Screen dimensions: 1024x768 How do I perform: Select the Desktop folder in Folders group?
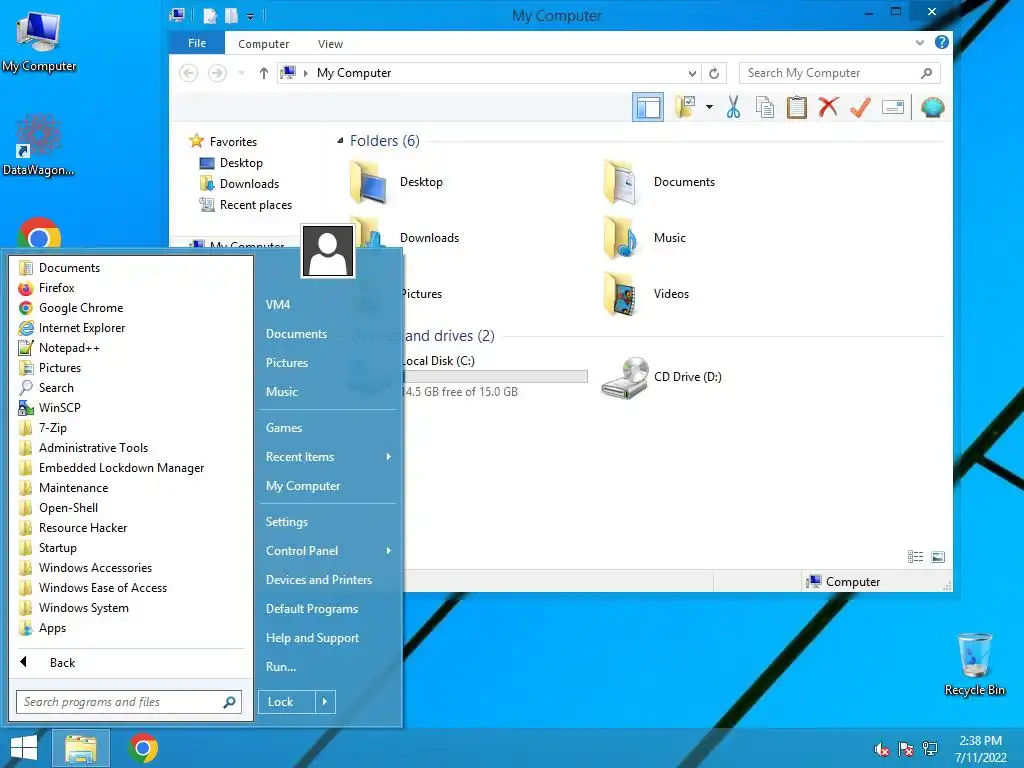(x=397, y=182)
